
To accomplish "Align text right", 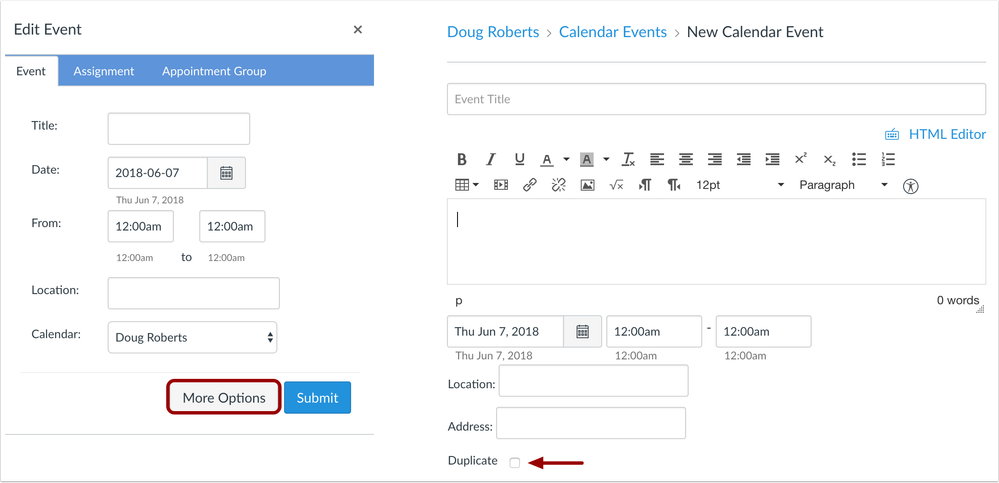I will click(x=715, y=159).
